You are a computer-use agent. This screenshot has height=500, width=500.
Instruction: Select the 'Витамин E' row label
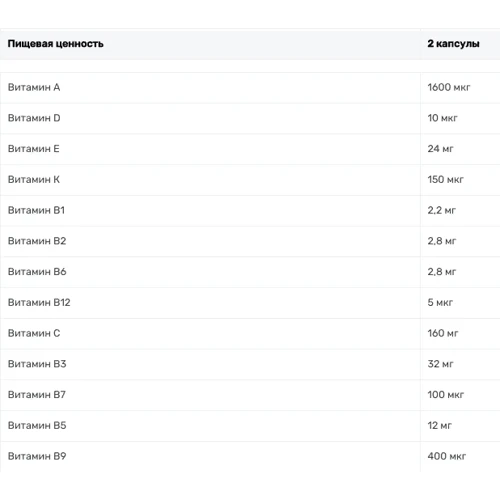[34, 149]
